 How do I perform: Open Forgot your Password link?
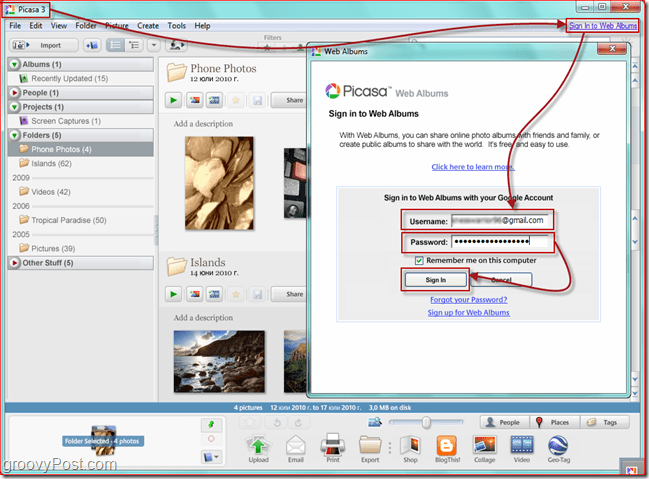tap(469, 300)
